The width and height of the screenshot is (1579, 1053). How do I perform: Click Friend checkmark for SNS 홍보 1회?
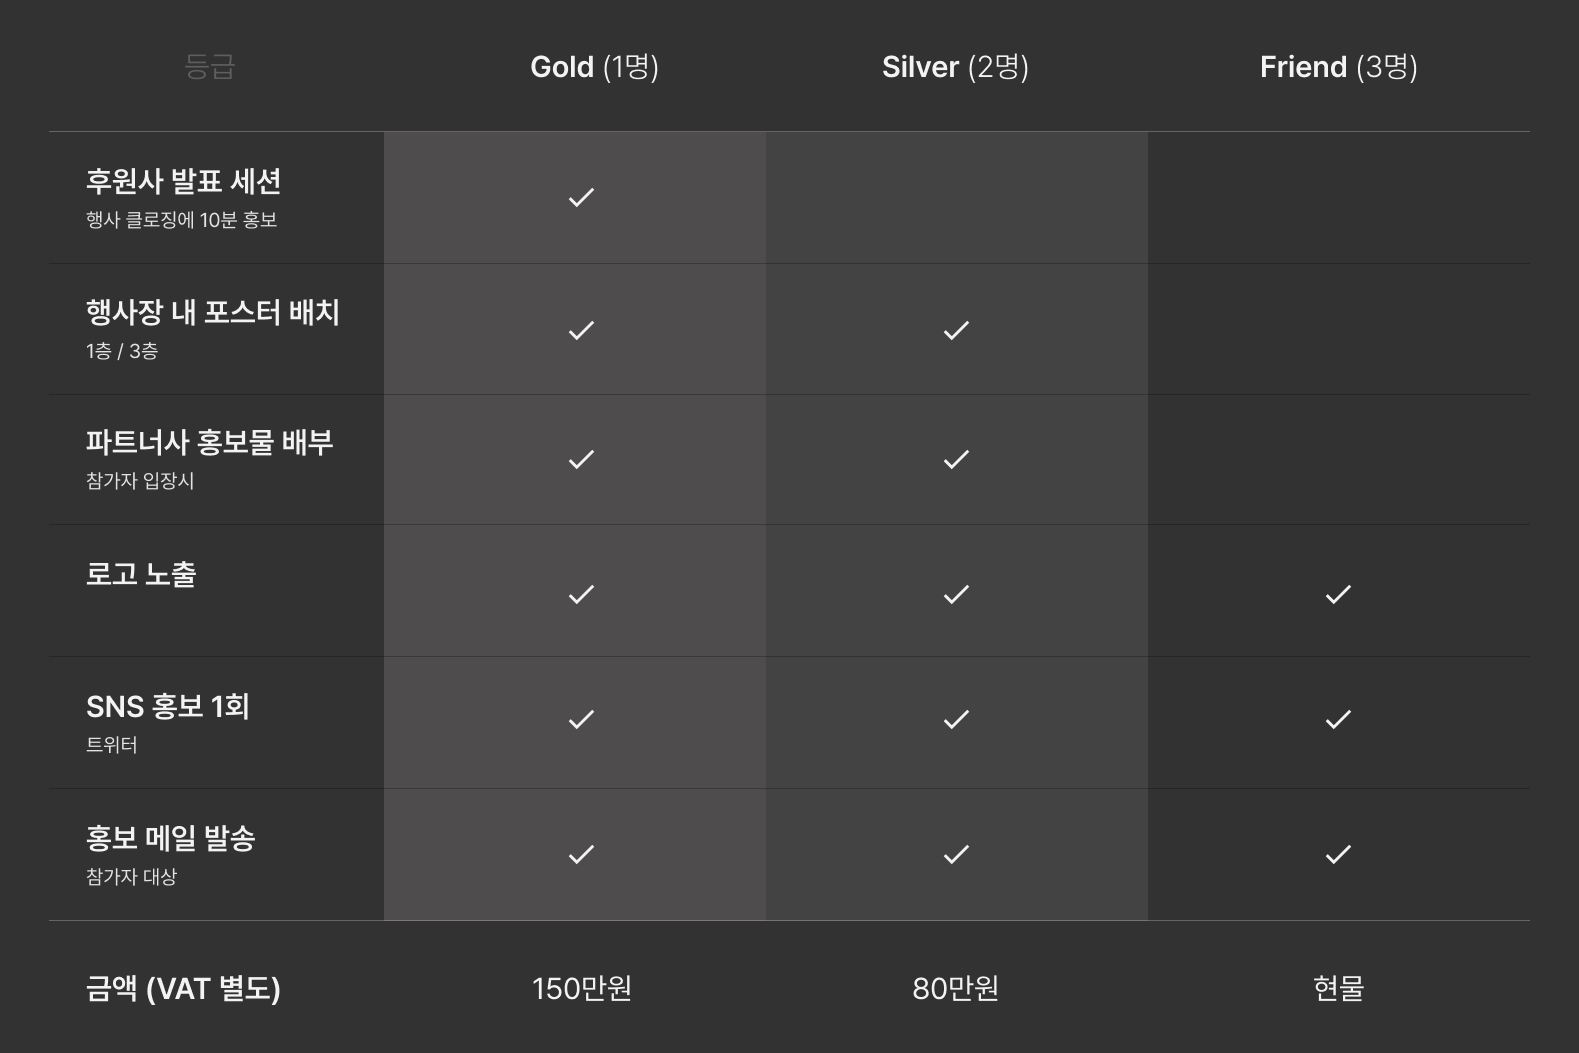(x=1338, y=719)
